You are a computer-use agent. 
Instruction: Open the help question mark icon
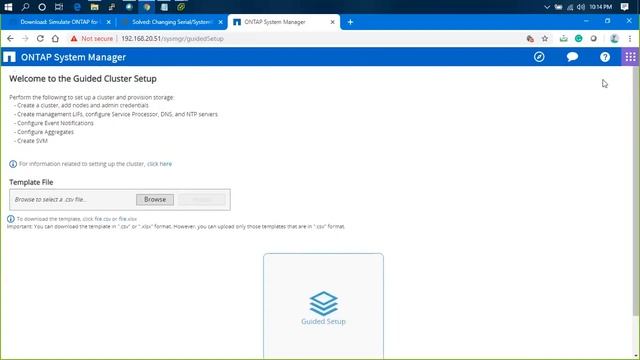tap(605, 57)
